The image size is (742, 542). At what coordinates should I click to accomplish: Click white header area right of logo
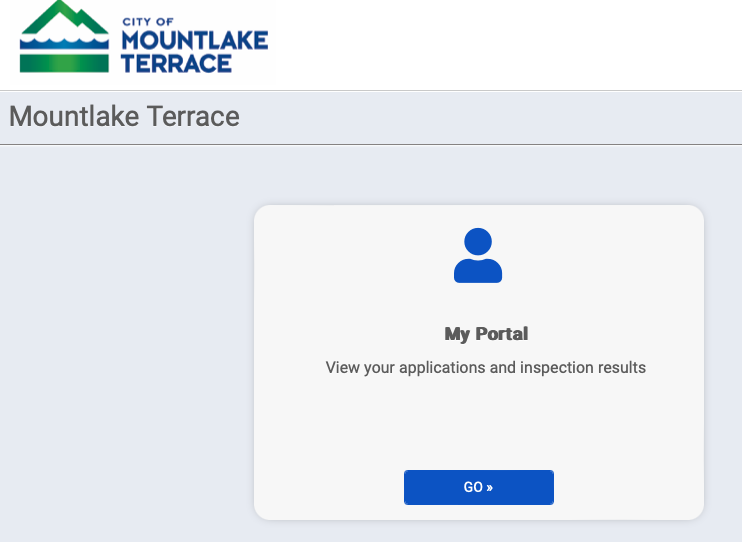click(x=500, y=45)
